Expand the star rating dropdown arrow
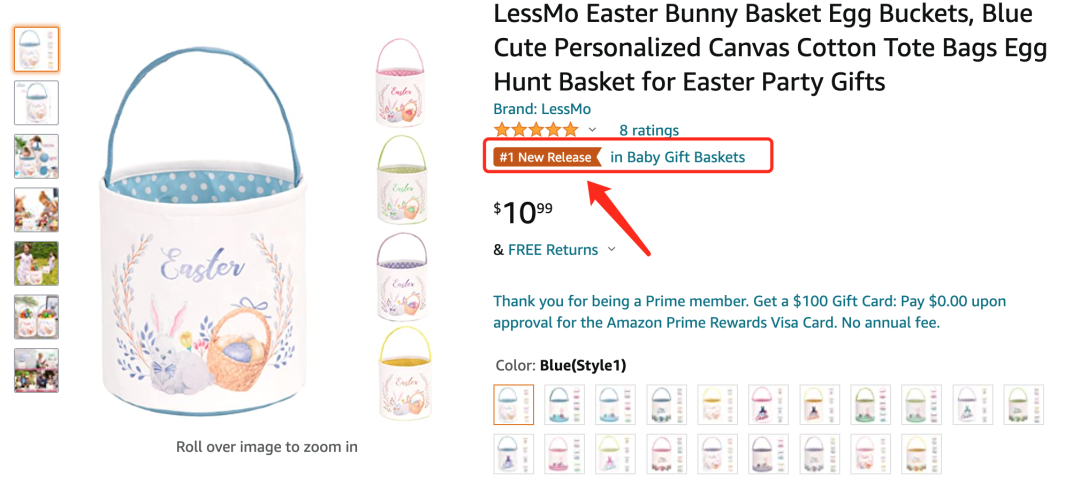The image size is (1080, 484). coord(592,130)
